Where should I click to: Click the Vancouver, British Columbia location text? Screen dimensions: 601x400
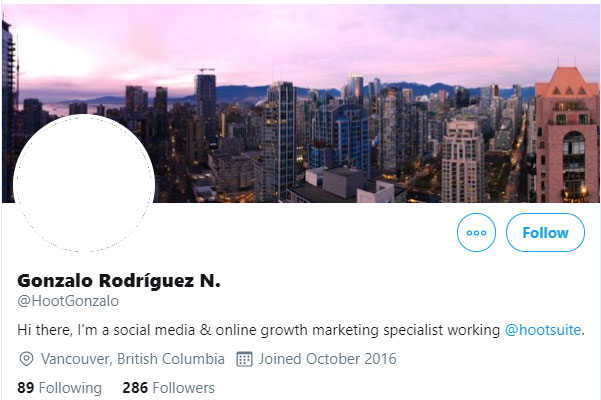(133, 359)
